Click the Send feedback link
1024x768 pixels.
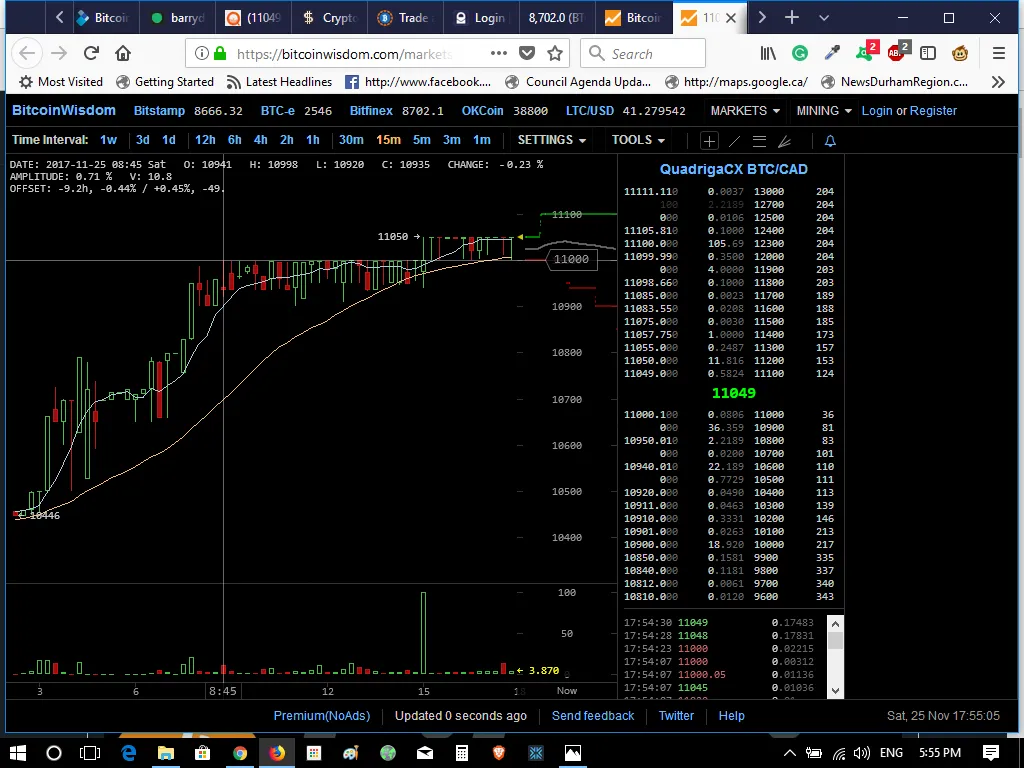tap(593, 716)
